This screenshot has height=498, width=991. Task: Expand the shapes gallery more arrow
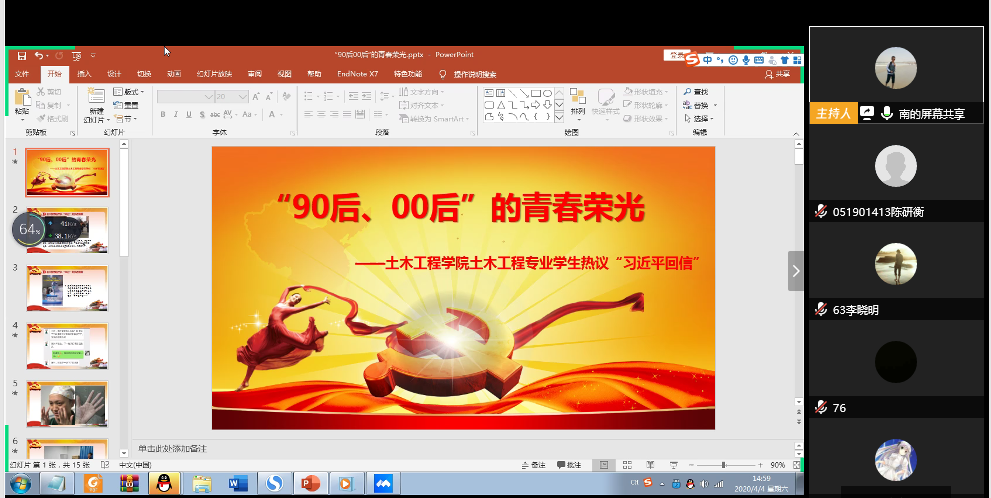(x=559, y=117)
